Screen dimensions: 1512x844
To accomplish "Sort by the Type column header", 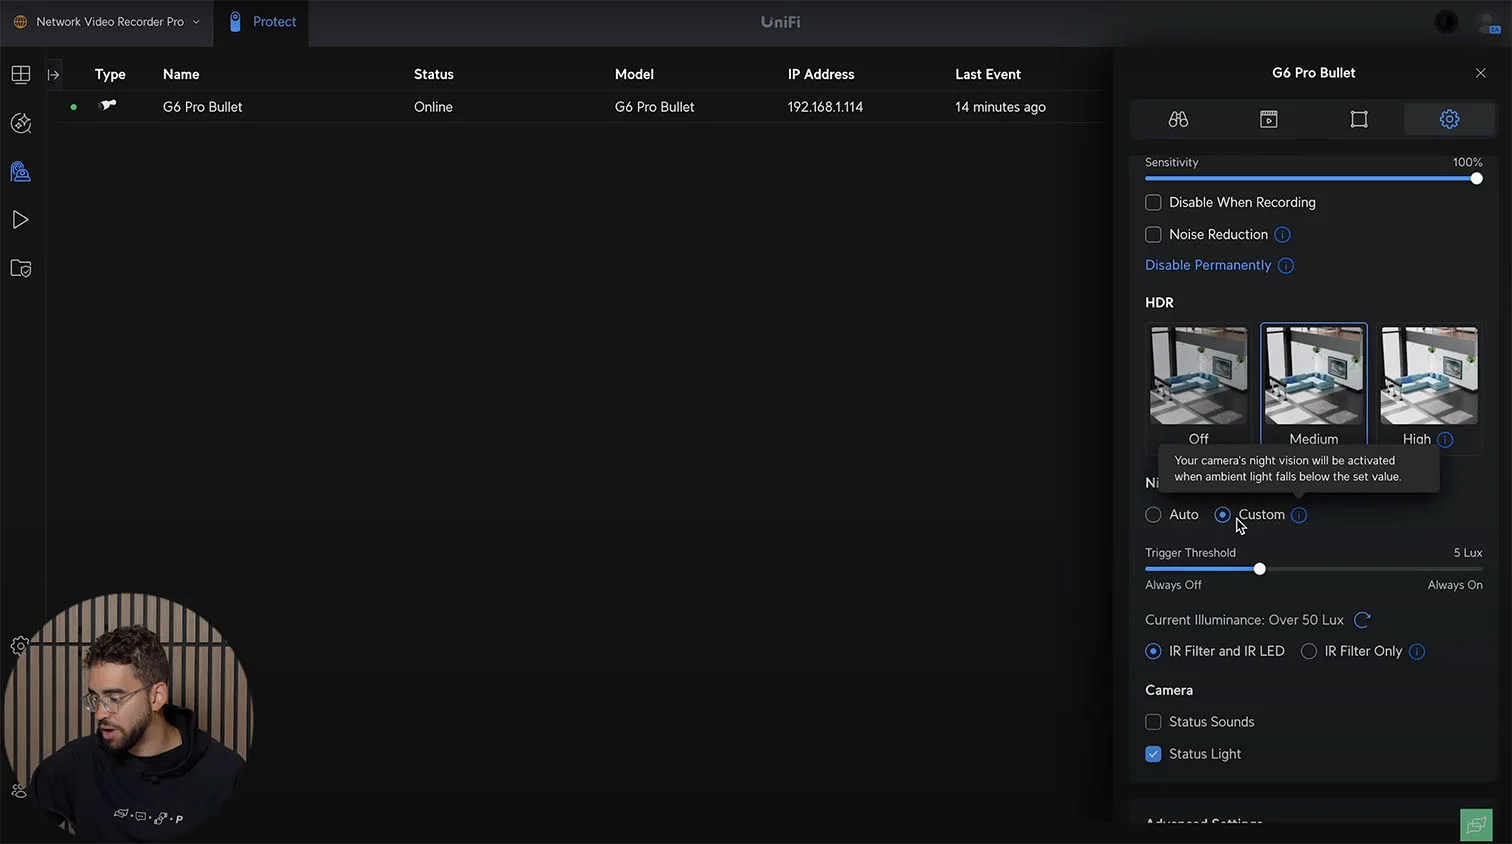I will (x=110, y=75).
